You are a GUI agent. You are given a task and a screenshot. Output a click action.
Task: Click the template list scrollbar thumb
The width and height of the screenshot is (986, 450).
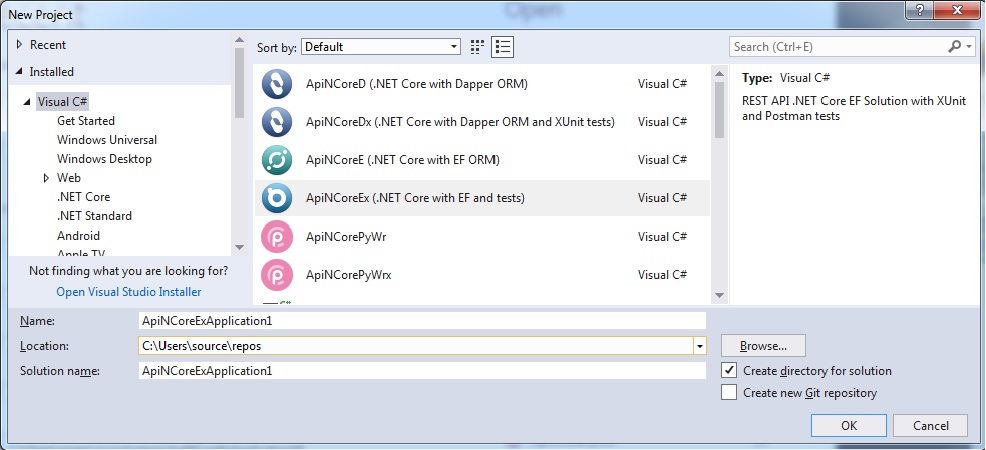click(x=719, y=110)
